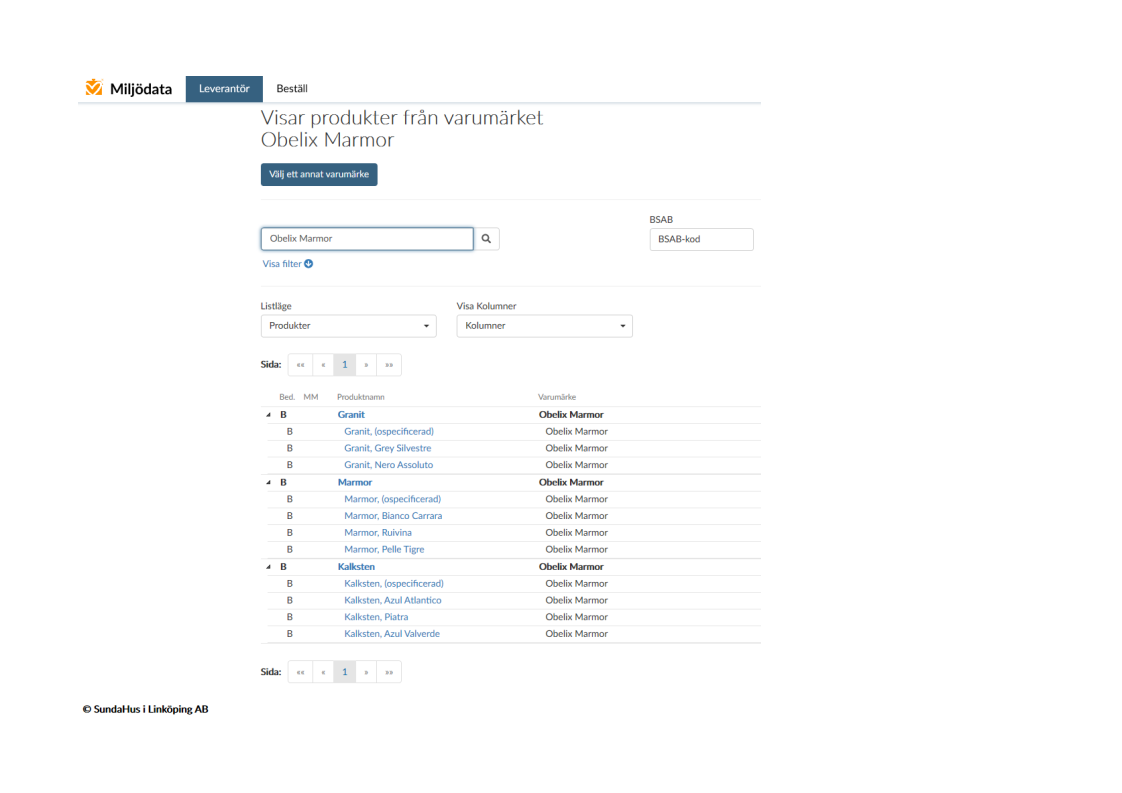Open Granit, (ospecificerad) product
Screen dimensions: 1122x793
click(x=389, y=432)
